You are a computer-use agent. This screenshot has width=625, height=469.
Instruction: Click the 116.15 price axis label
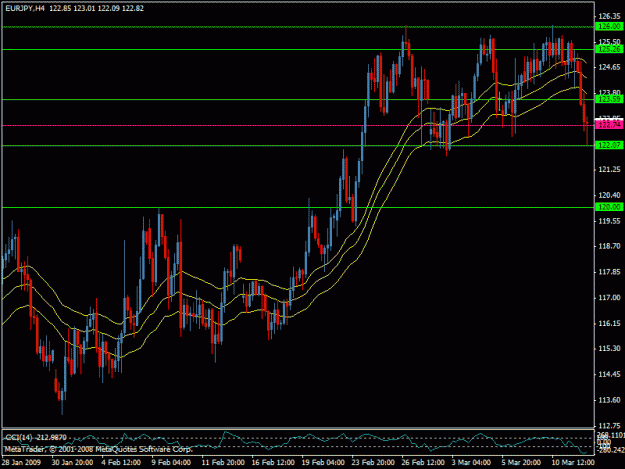tap(609, 323)
